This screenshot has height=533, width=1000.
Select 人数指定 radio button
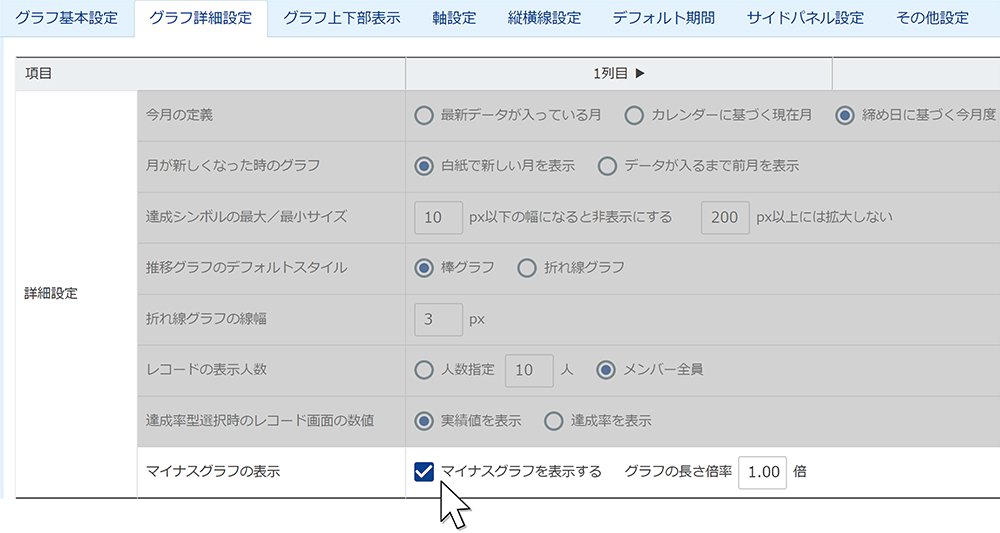coord(424,370)
